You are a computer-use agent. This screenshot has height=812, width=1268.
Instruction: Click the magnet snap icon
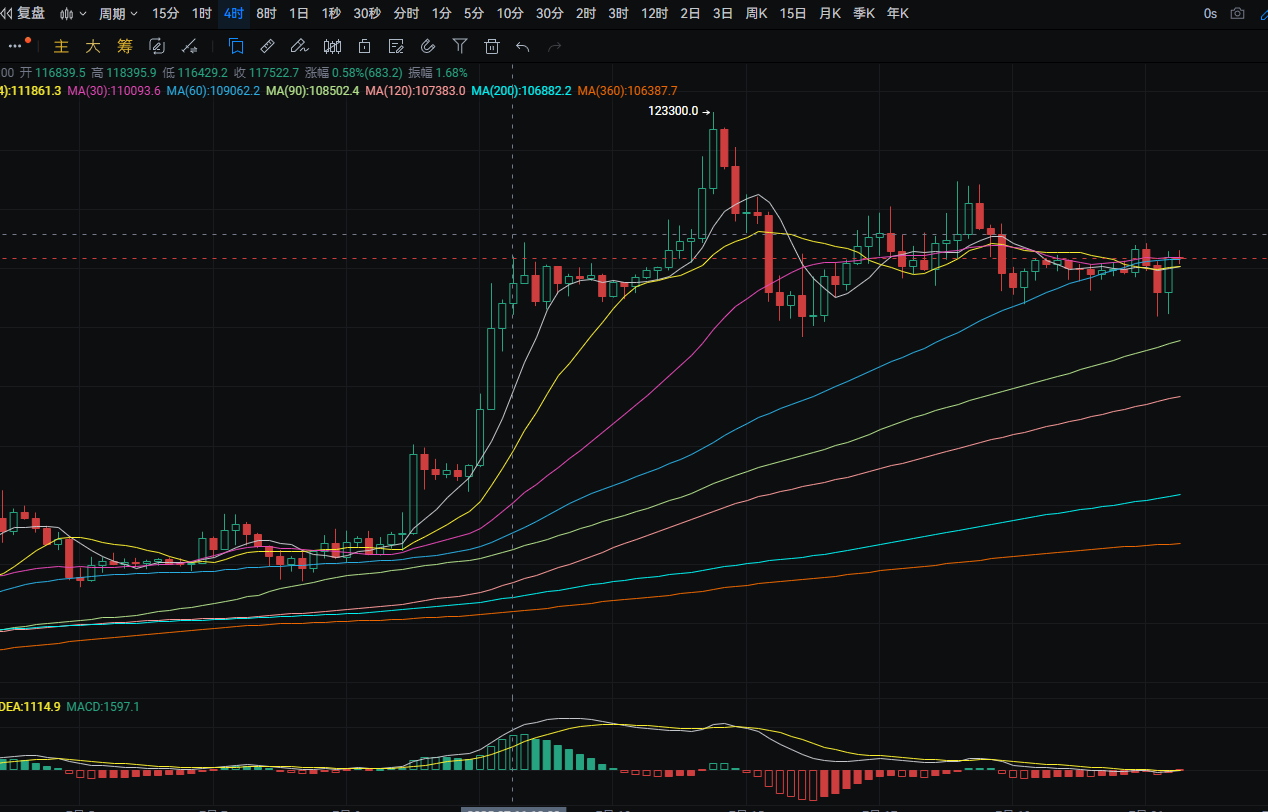(428, 46)
